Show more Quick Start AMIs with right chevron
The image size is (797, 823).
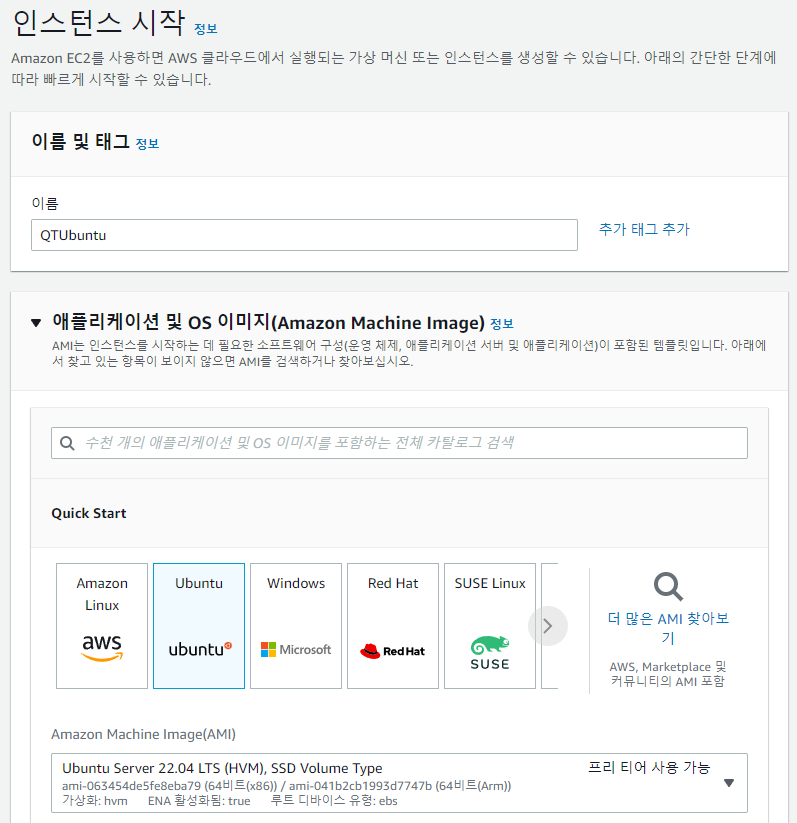[548, 626]
